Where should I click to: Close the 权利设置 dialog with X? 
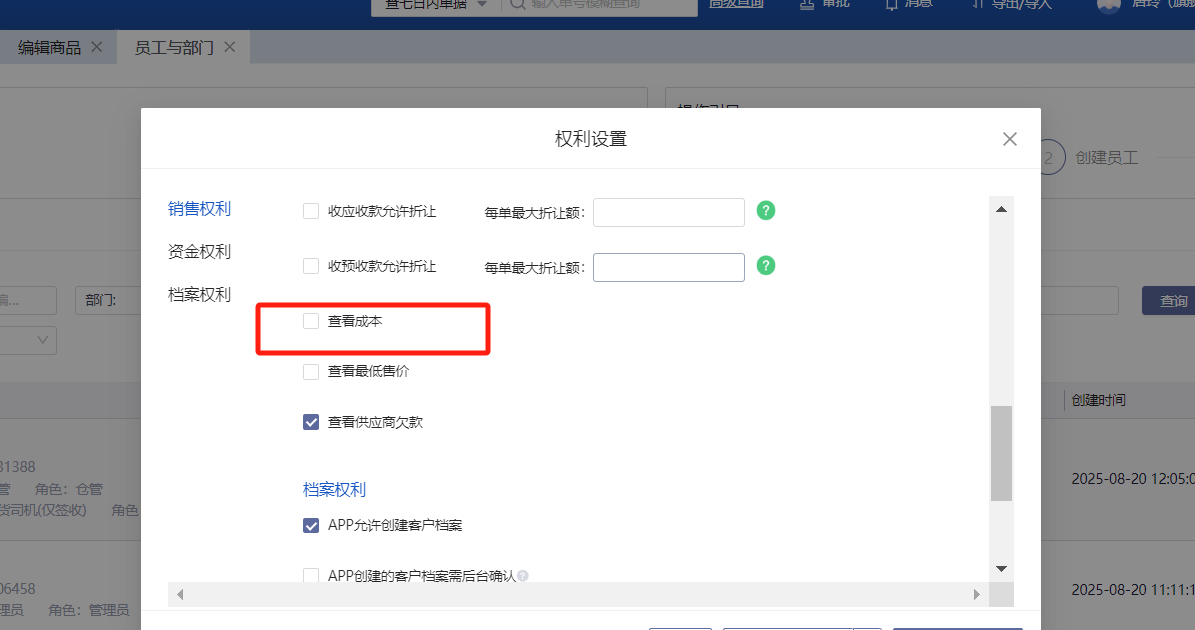(x=1010, y=139)
